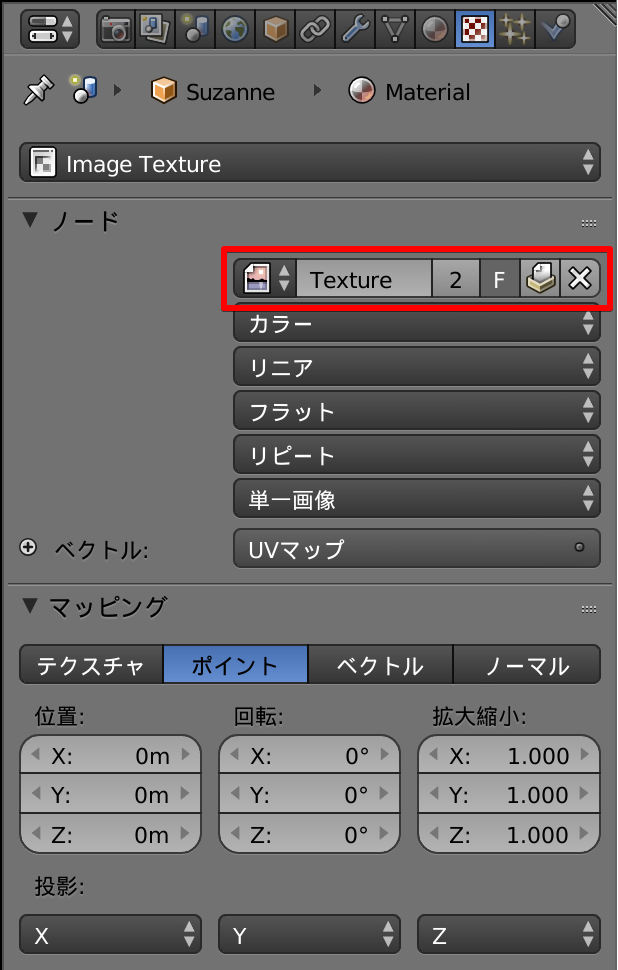Image resolution: width=618 pixels, height=970 pixels.
Task: Open the リニア interpolation dropdown
Action: click(416, 366)
